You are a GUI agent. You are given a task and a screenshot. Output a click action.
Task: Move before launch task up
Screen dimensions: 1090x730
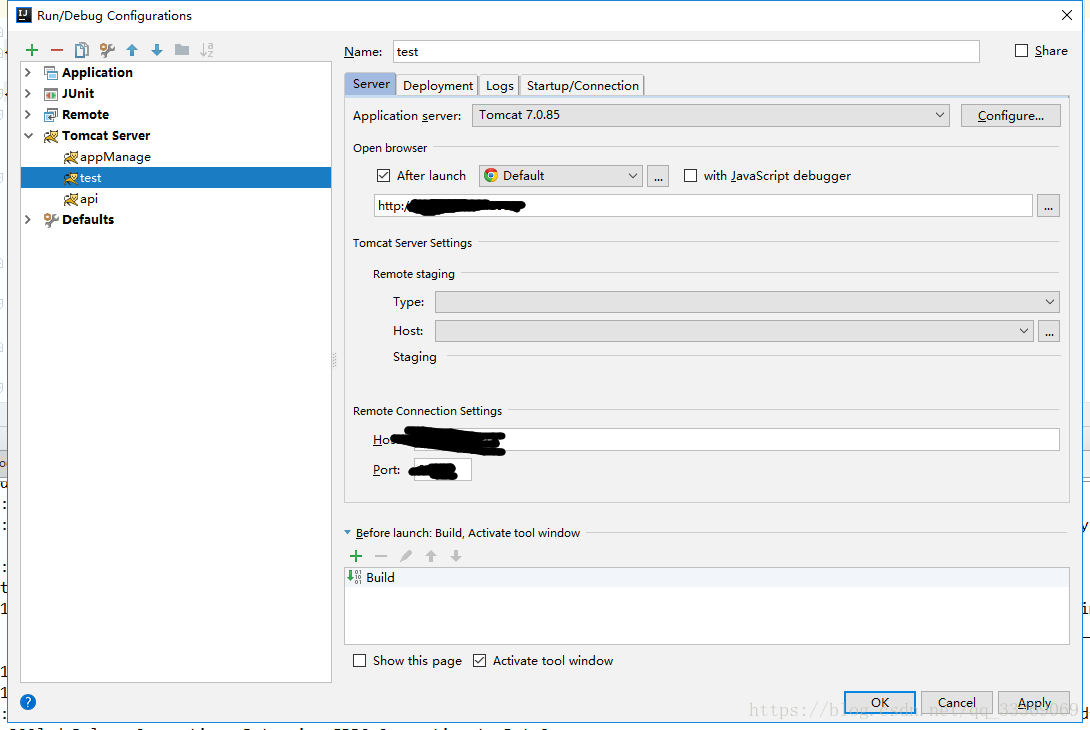431,556
